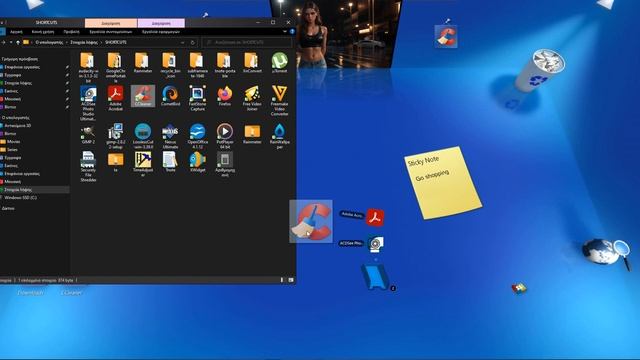
Task: Select the PotPlayer 64 bit shortcut
Action: 224,136
